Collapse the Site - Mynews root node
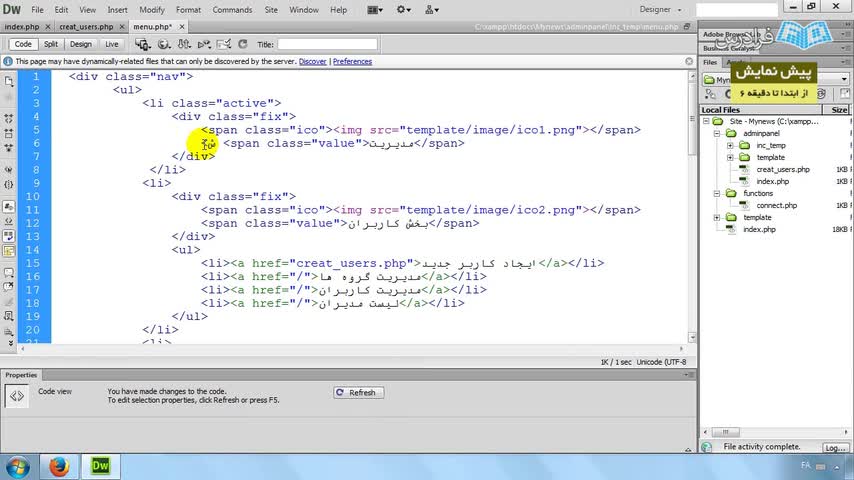854x480 pixels. pyautogui.click(x=706, y=121)
